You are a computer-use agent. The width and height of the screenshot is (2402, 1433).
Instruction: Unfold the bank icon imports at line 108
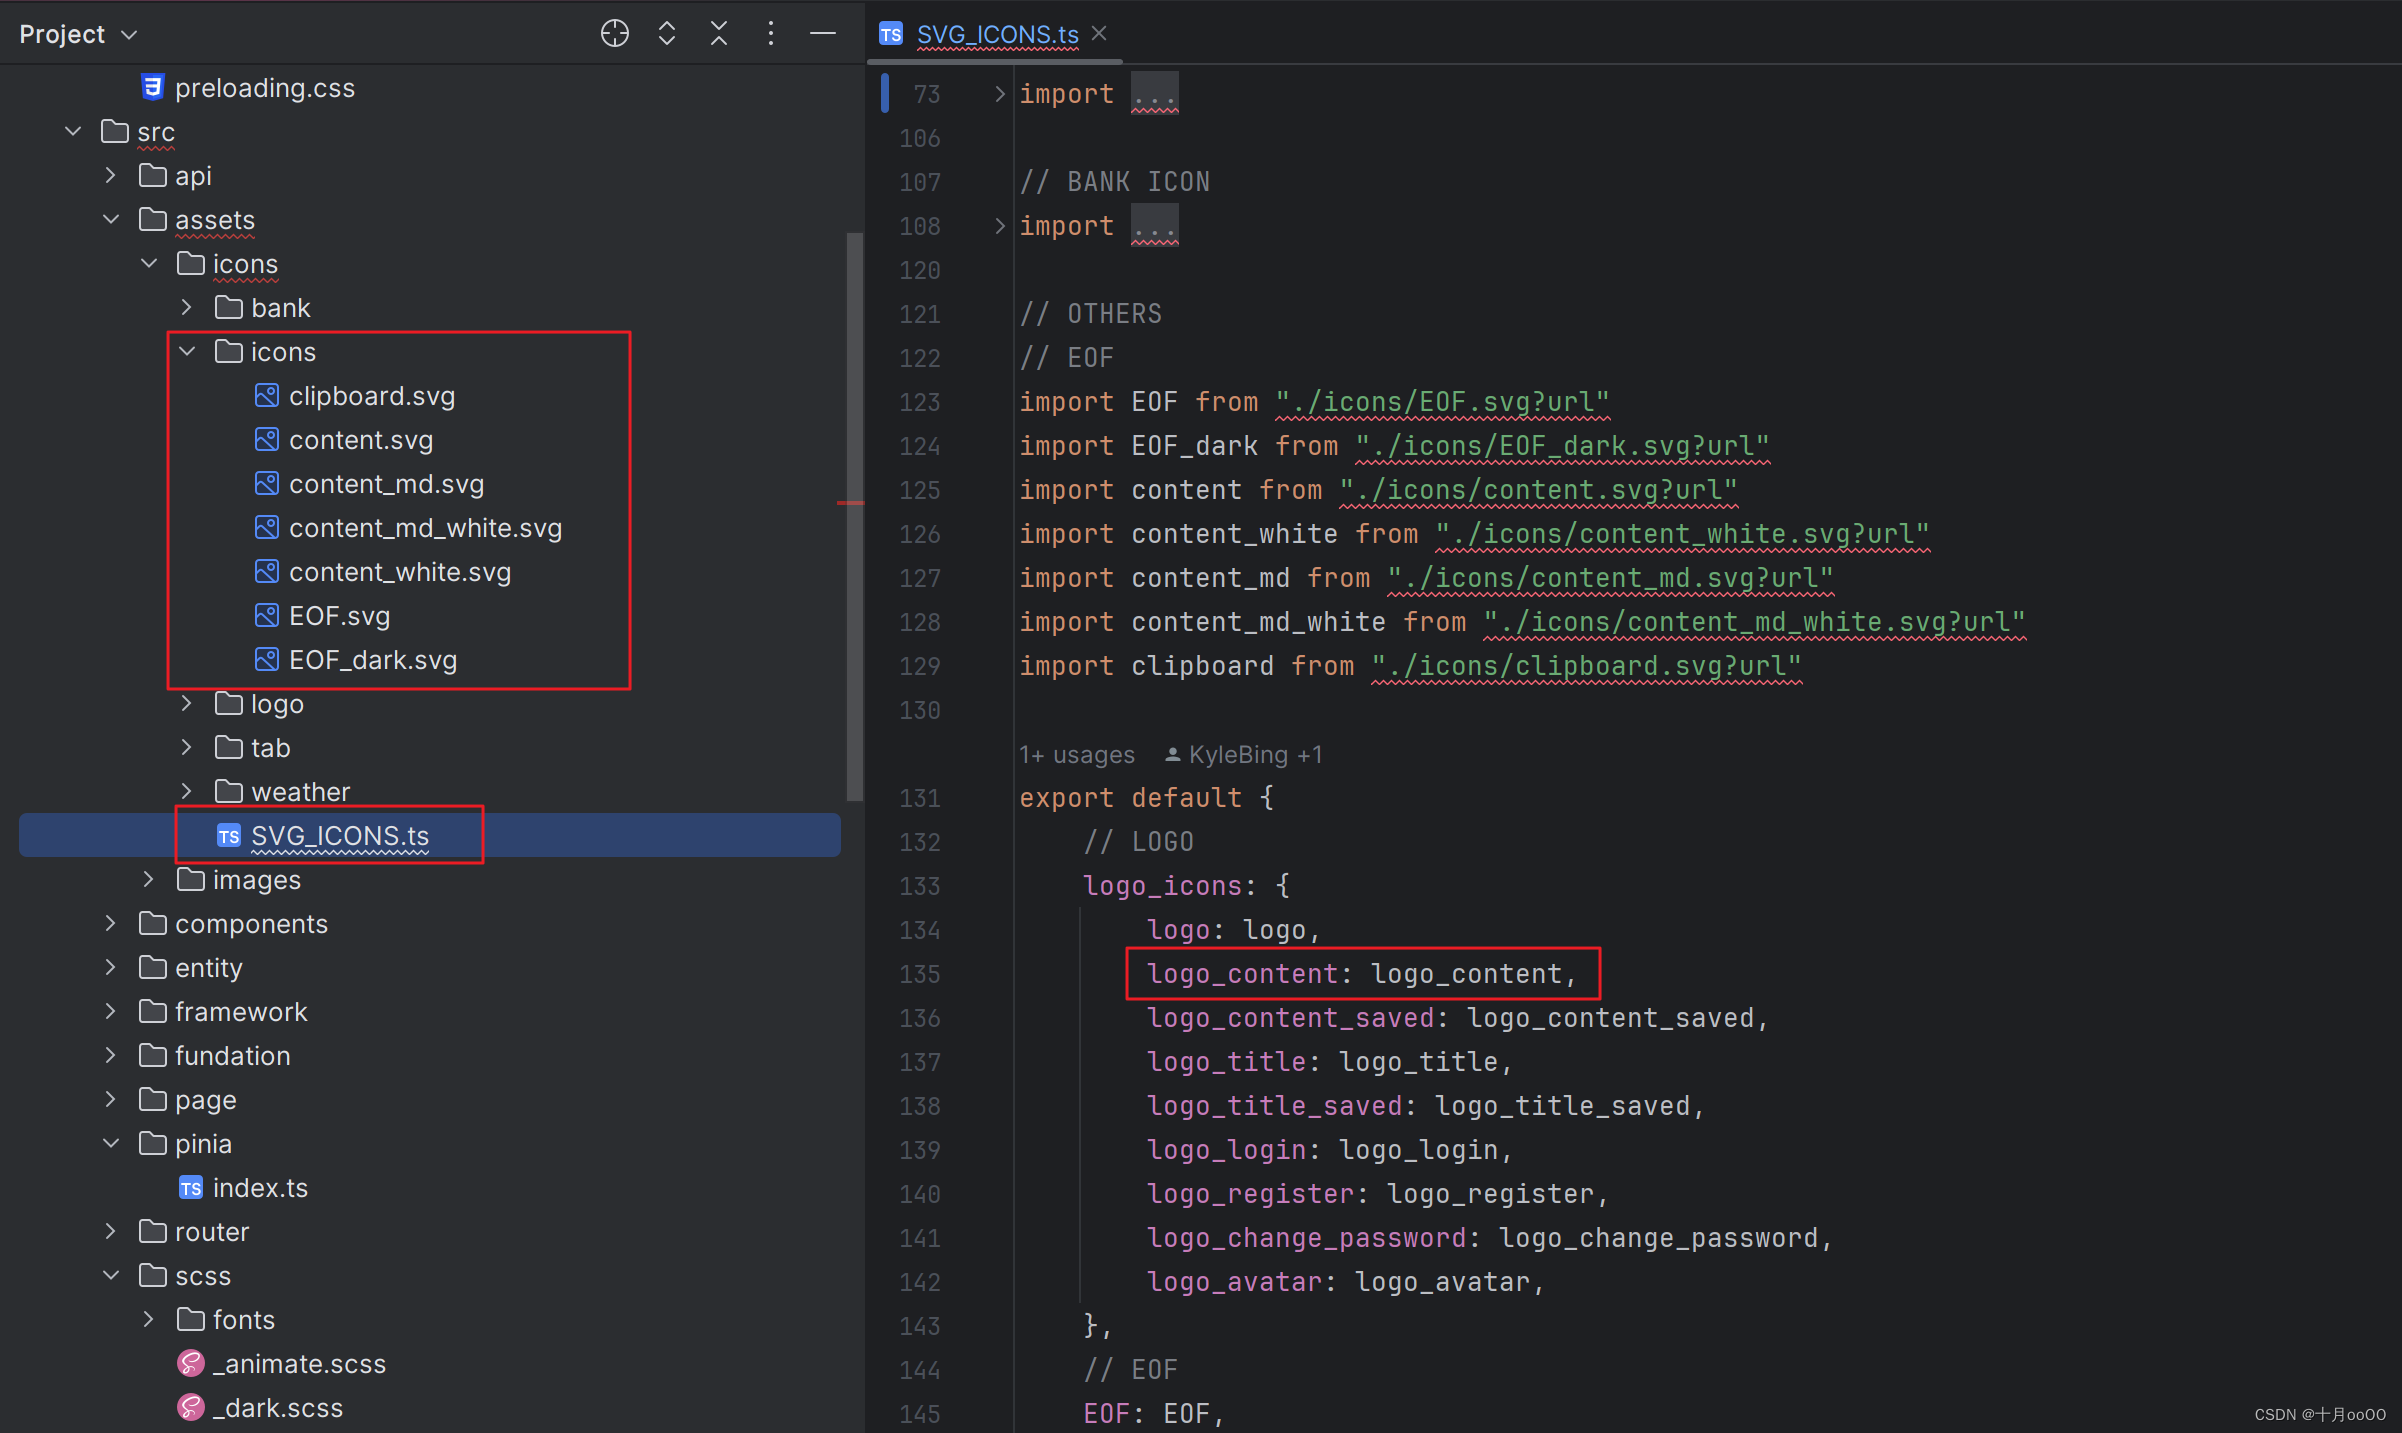[999, 226]
